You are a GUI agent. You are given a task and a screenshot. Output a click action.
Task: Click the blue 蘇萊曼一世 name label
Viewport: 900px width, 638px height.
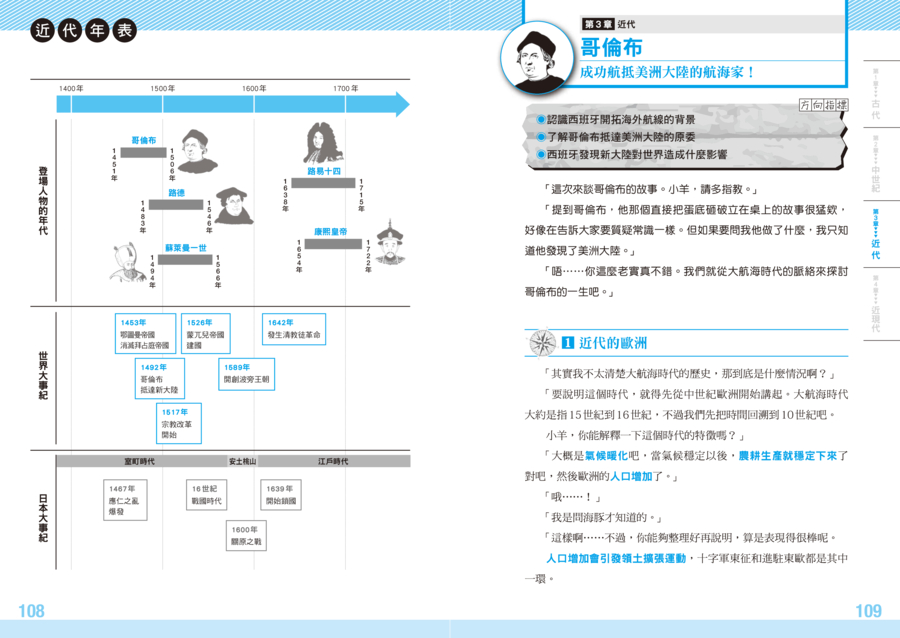pos(185,248)
